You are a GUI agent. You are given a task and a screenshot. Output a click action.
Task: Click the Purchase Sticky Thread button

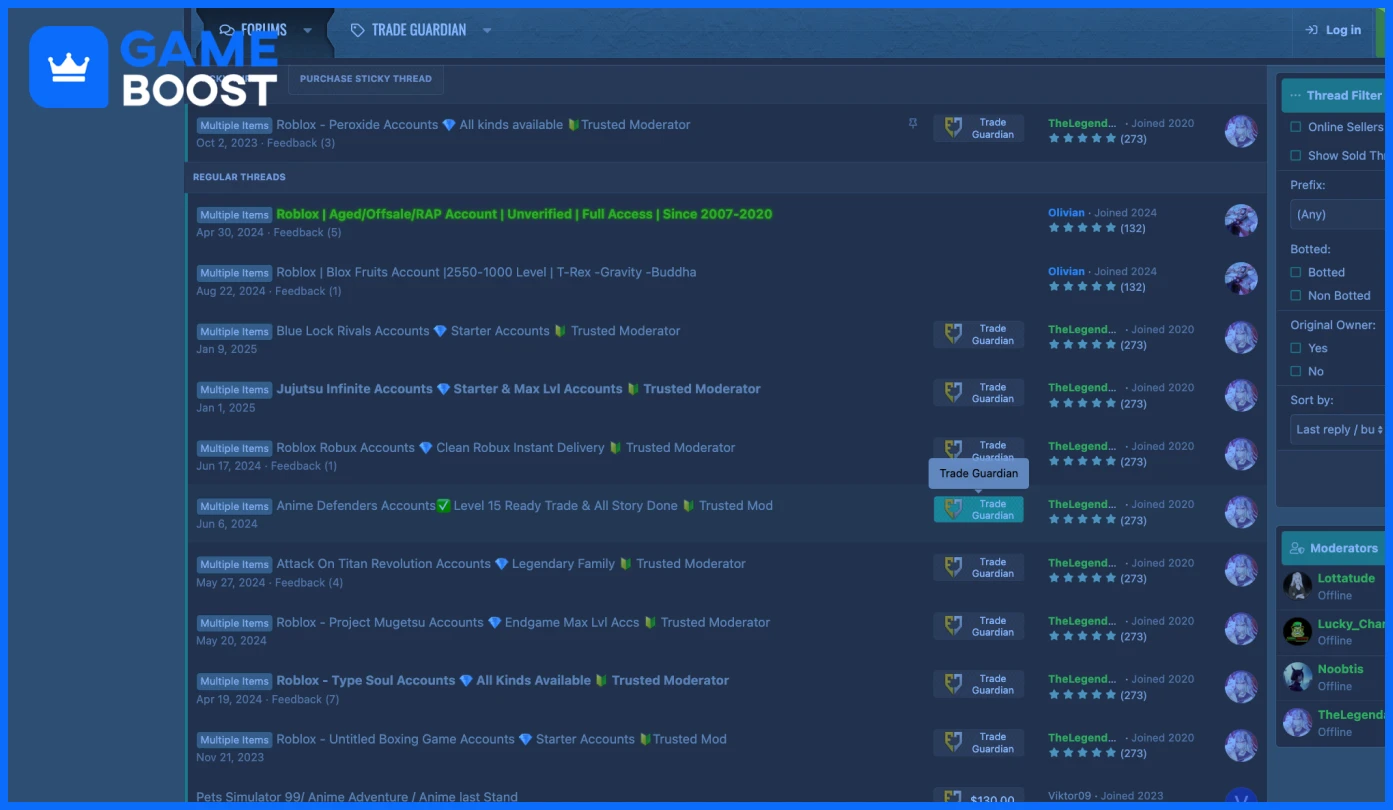point(366,79)
